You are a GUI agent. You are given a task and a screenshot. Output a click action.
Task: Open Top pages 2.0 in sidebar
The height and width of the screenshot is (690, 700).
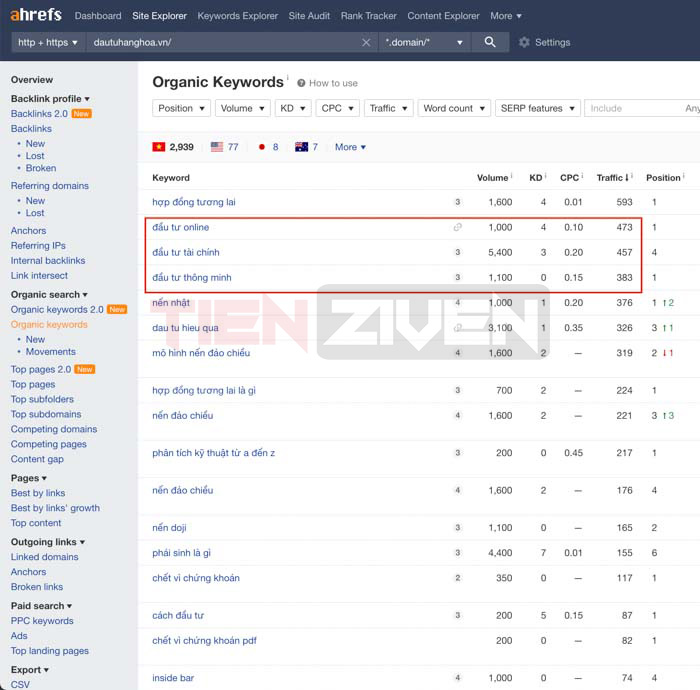coord(41,369)
